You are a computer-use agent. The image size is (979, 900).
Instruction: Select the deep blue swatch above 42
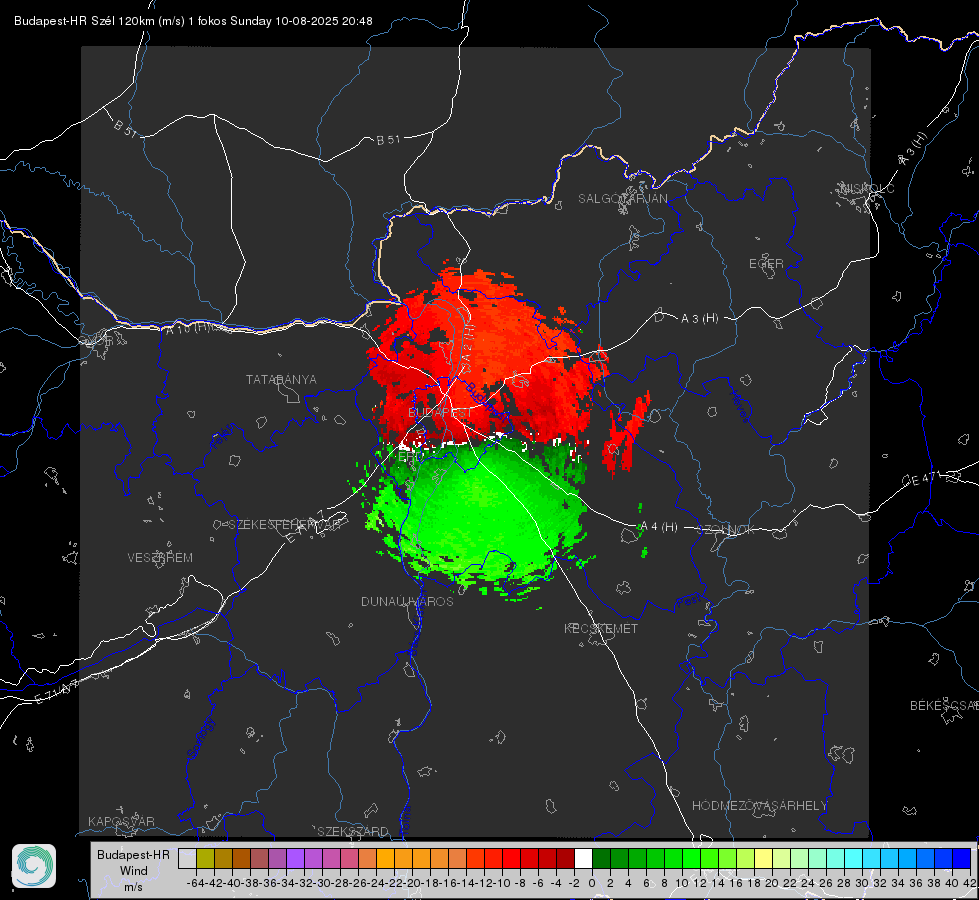(962, 859)
